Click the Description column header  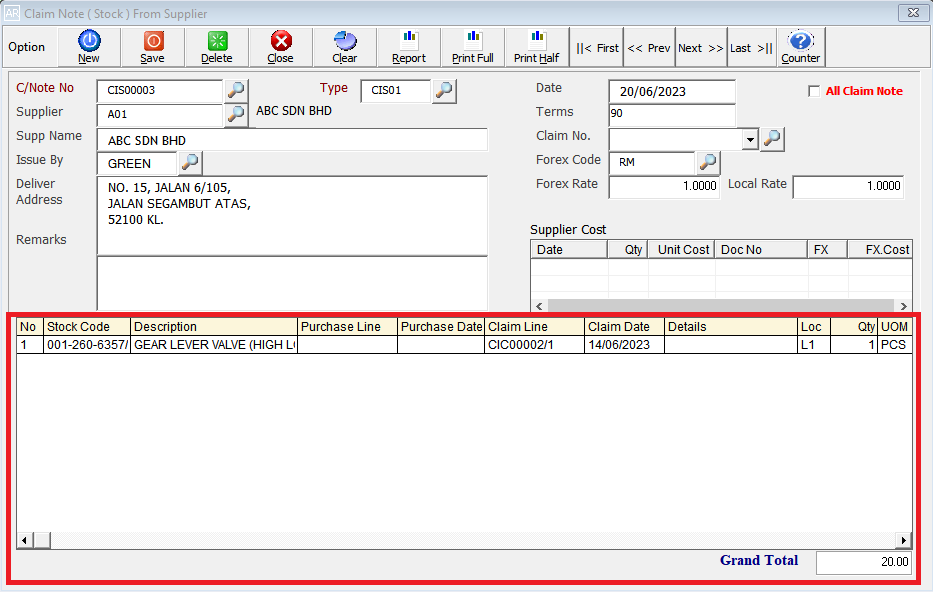click(214, 327)
